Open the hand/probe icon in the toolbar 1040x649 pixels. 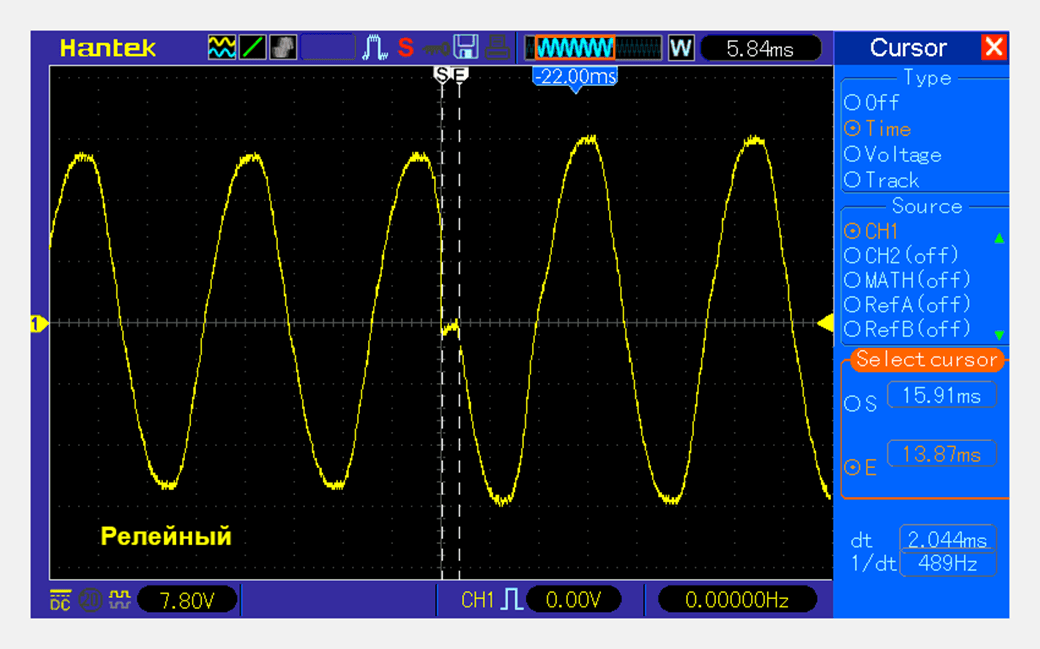point(285,47)
